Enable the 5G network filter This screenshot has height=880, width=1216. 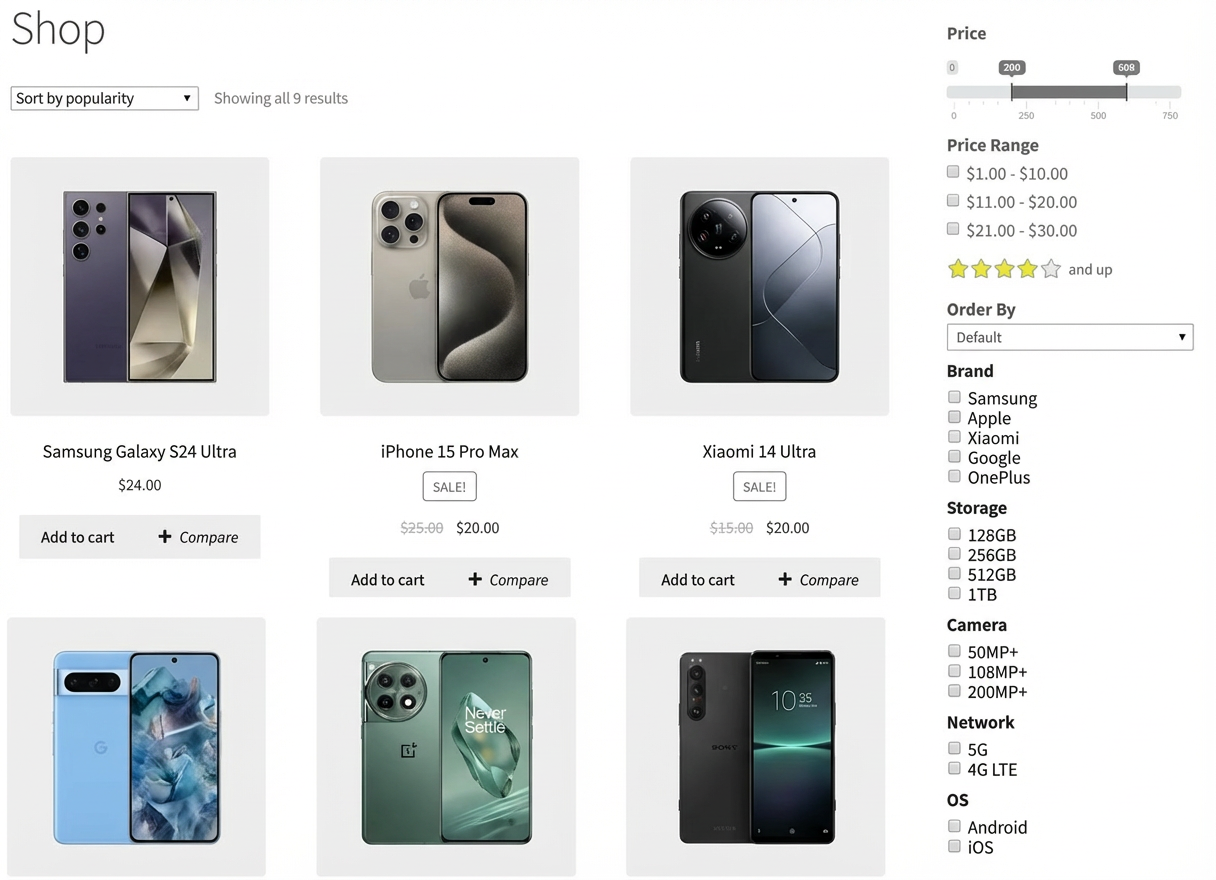tap(953, 747)
